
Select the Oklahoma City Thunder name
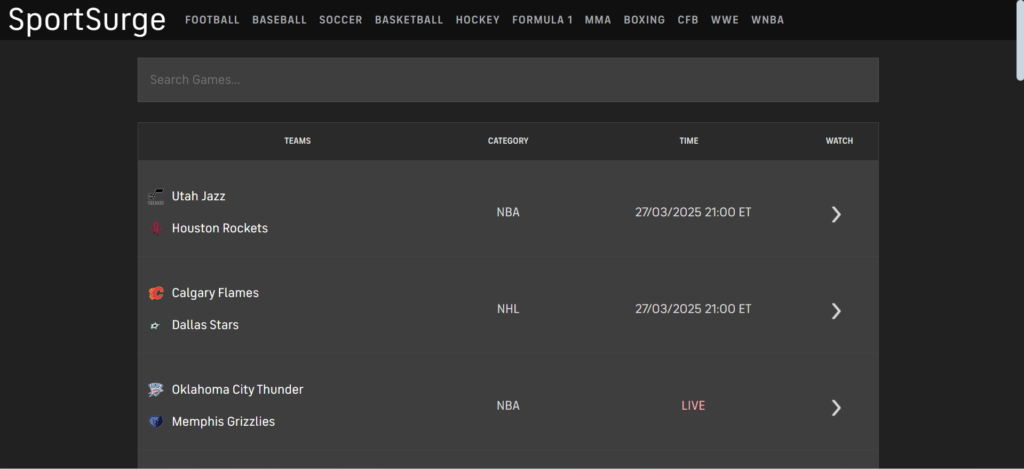coord(238,389)
